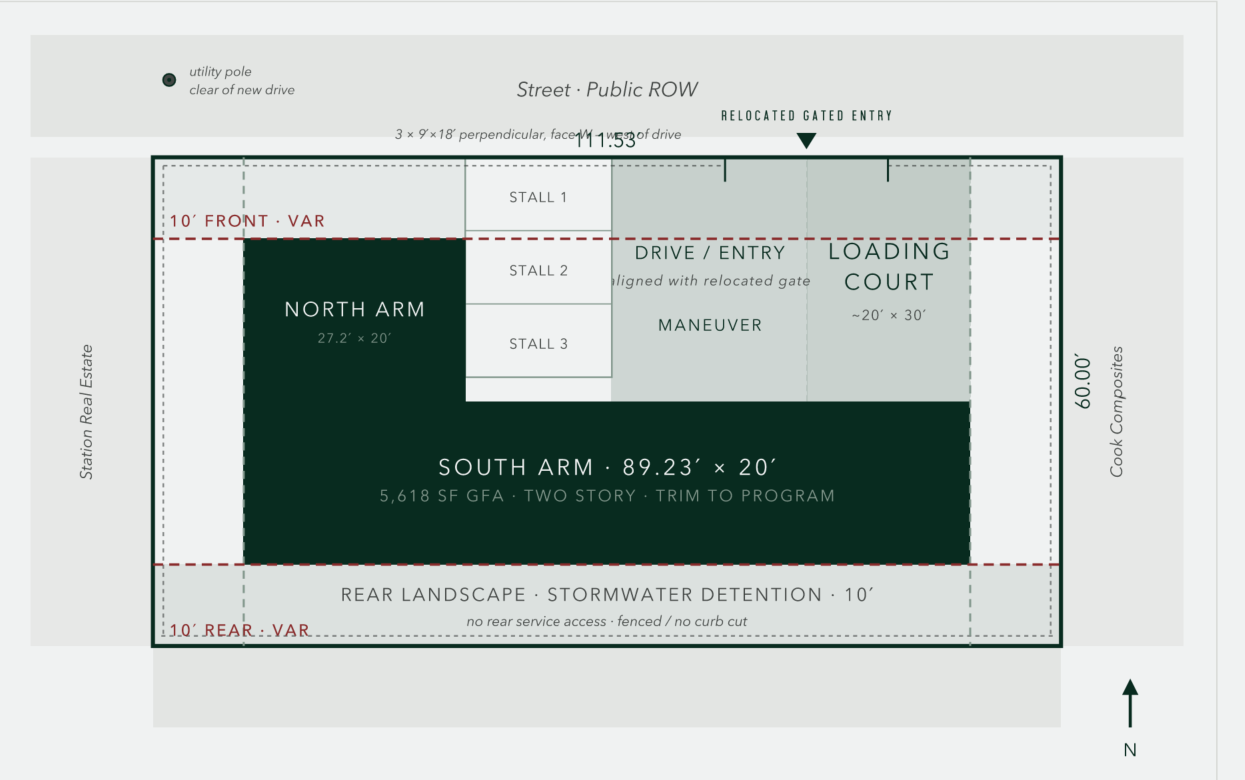Viewport: 1245px width, 780px height.
Task: Click the Drive / Entry label
Action: pos(710,254)
